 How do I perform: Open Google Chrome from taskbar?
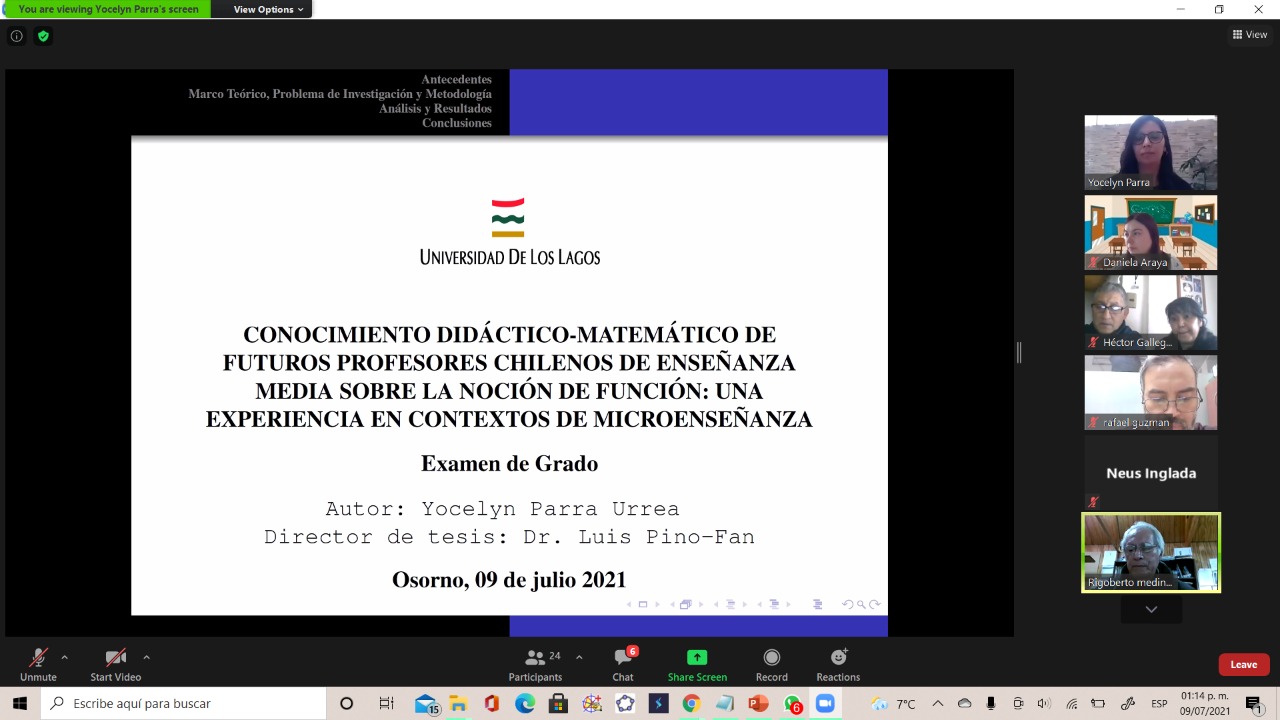[691, 704]
